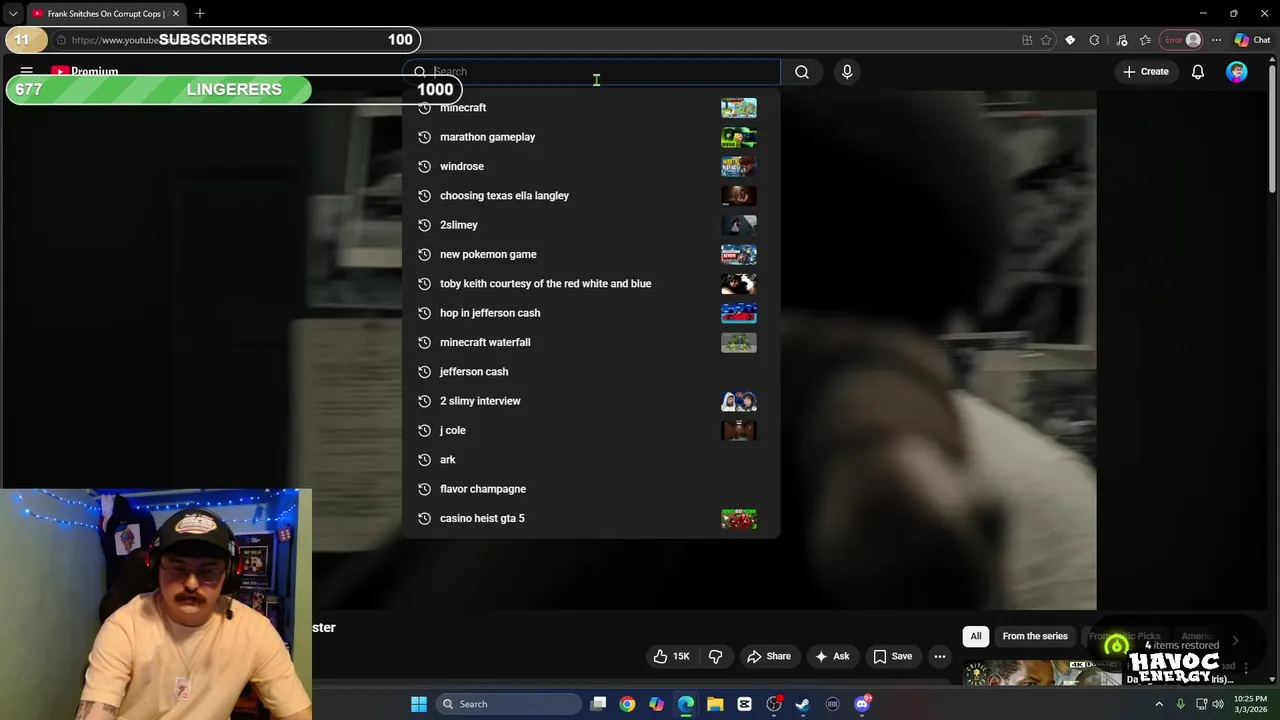
Task: Choose the 'ark' search suggestion
Action: (590, 459)
